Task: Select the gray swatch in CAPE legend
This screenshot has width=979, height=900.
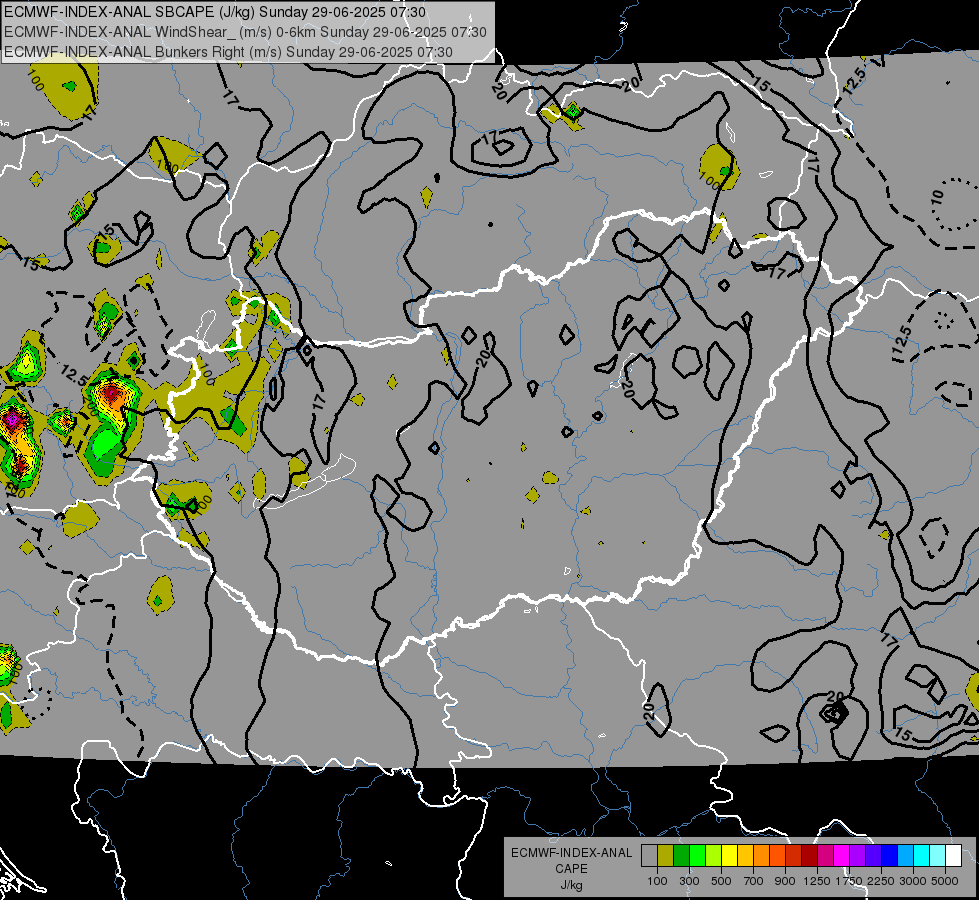Action: coord(649,855)
